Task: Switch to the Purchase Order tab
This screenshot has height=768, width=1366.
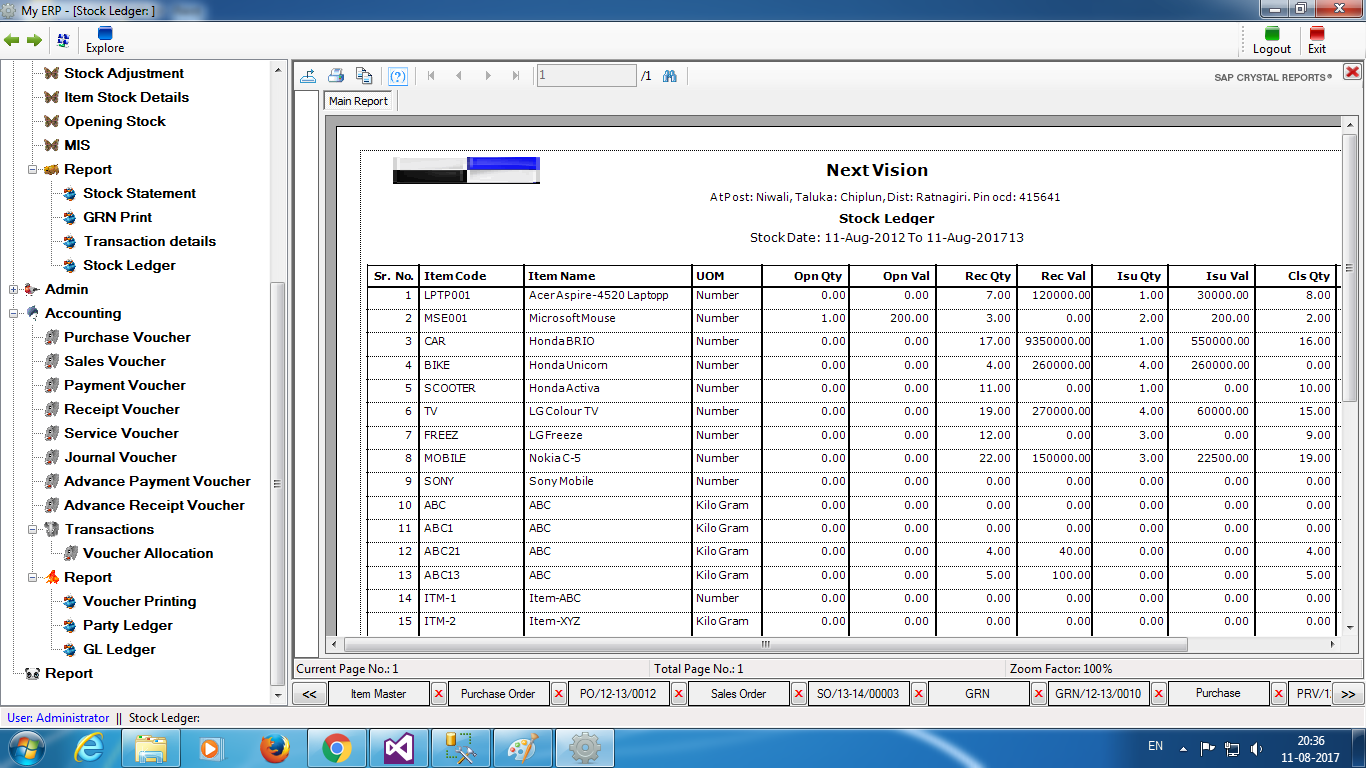Action: click(498, 694)
